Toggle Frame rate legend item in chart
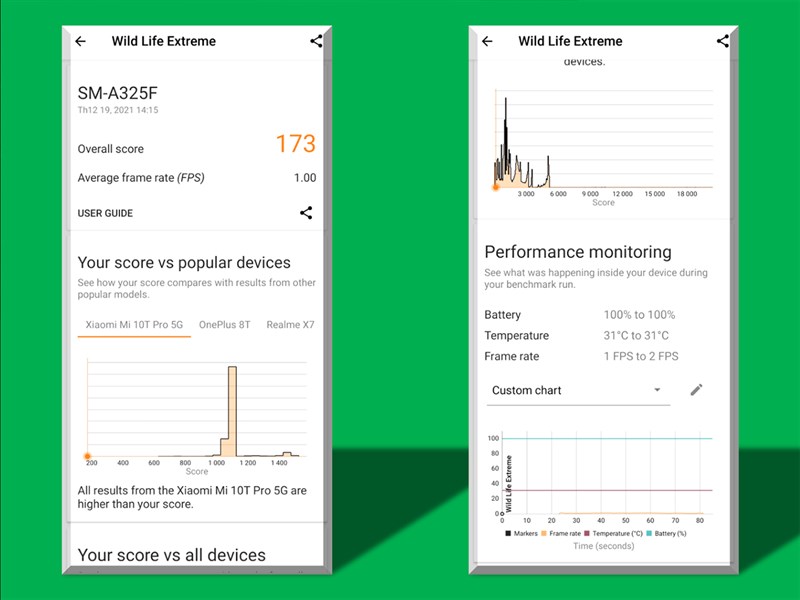This screenshot has height=600, width=800. click(561, 534)
